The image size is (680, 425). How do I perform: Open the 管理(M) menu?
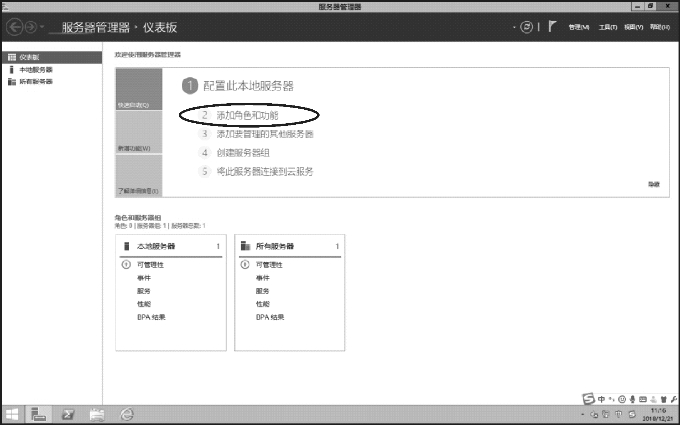579,27
